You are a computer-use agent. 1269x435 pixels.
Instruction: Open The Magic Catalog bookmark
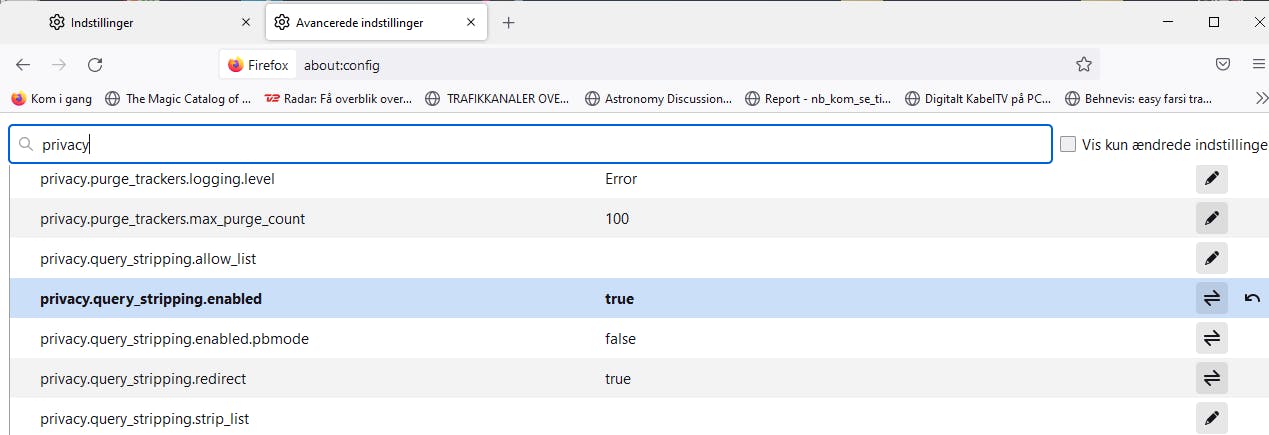coord(178,98)
